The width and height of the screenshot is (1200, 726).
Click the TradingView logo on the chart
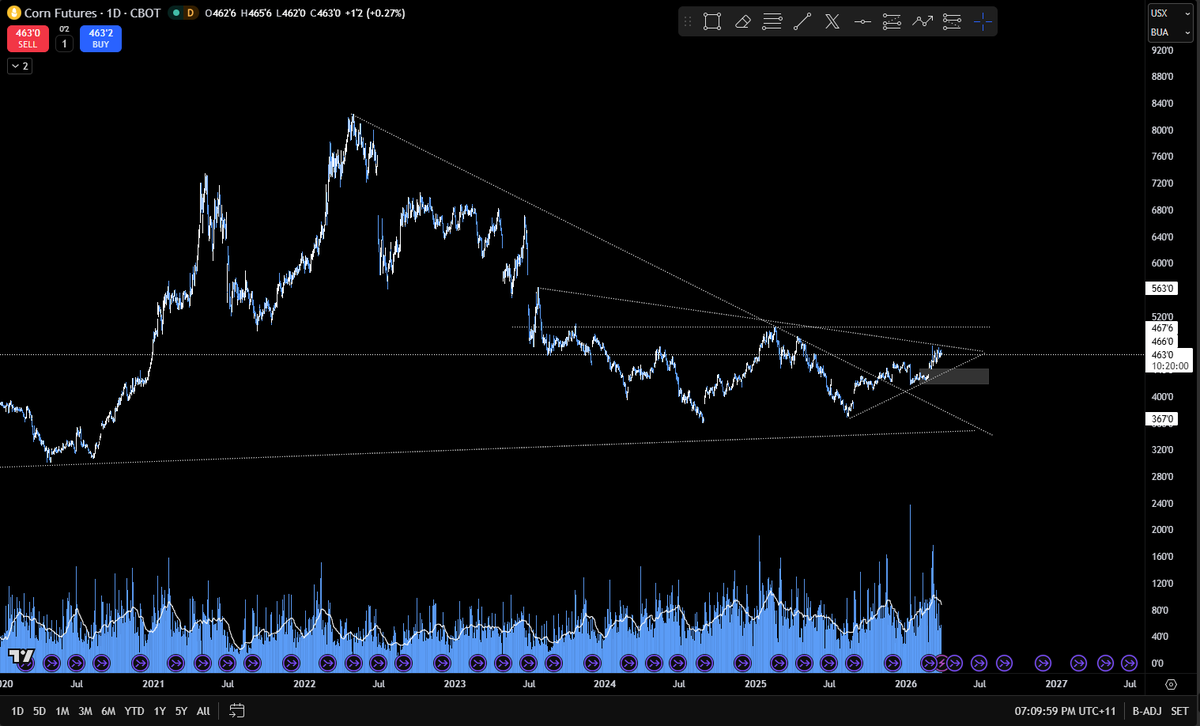click(20, 656)
